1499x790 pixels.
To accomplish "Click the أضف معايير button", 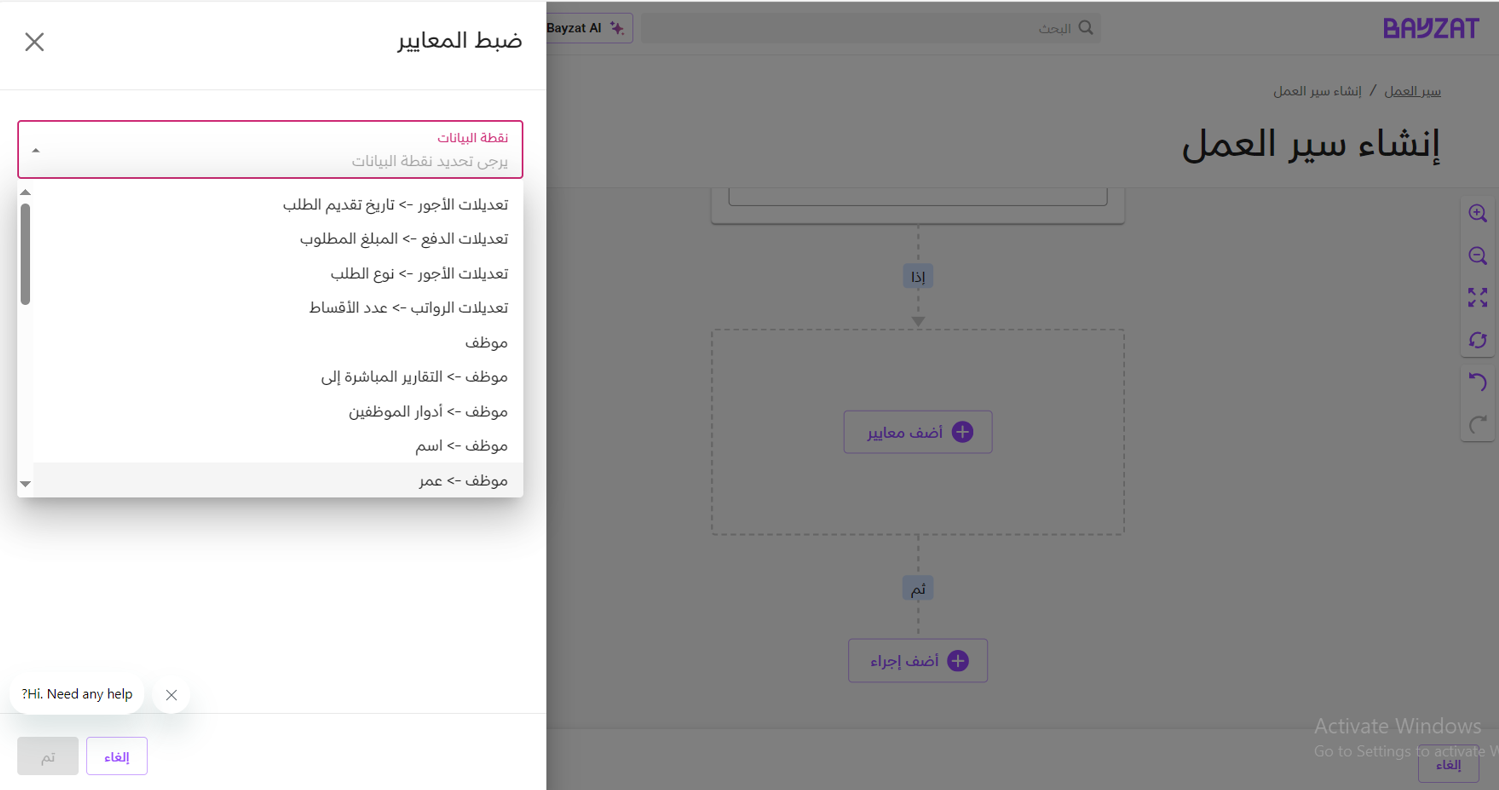I will coord(917,432).
